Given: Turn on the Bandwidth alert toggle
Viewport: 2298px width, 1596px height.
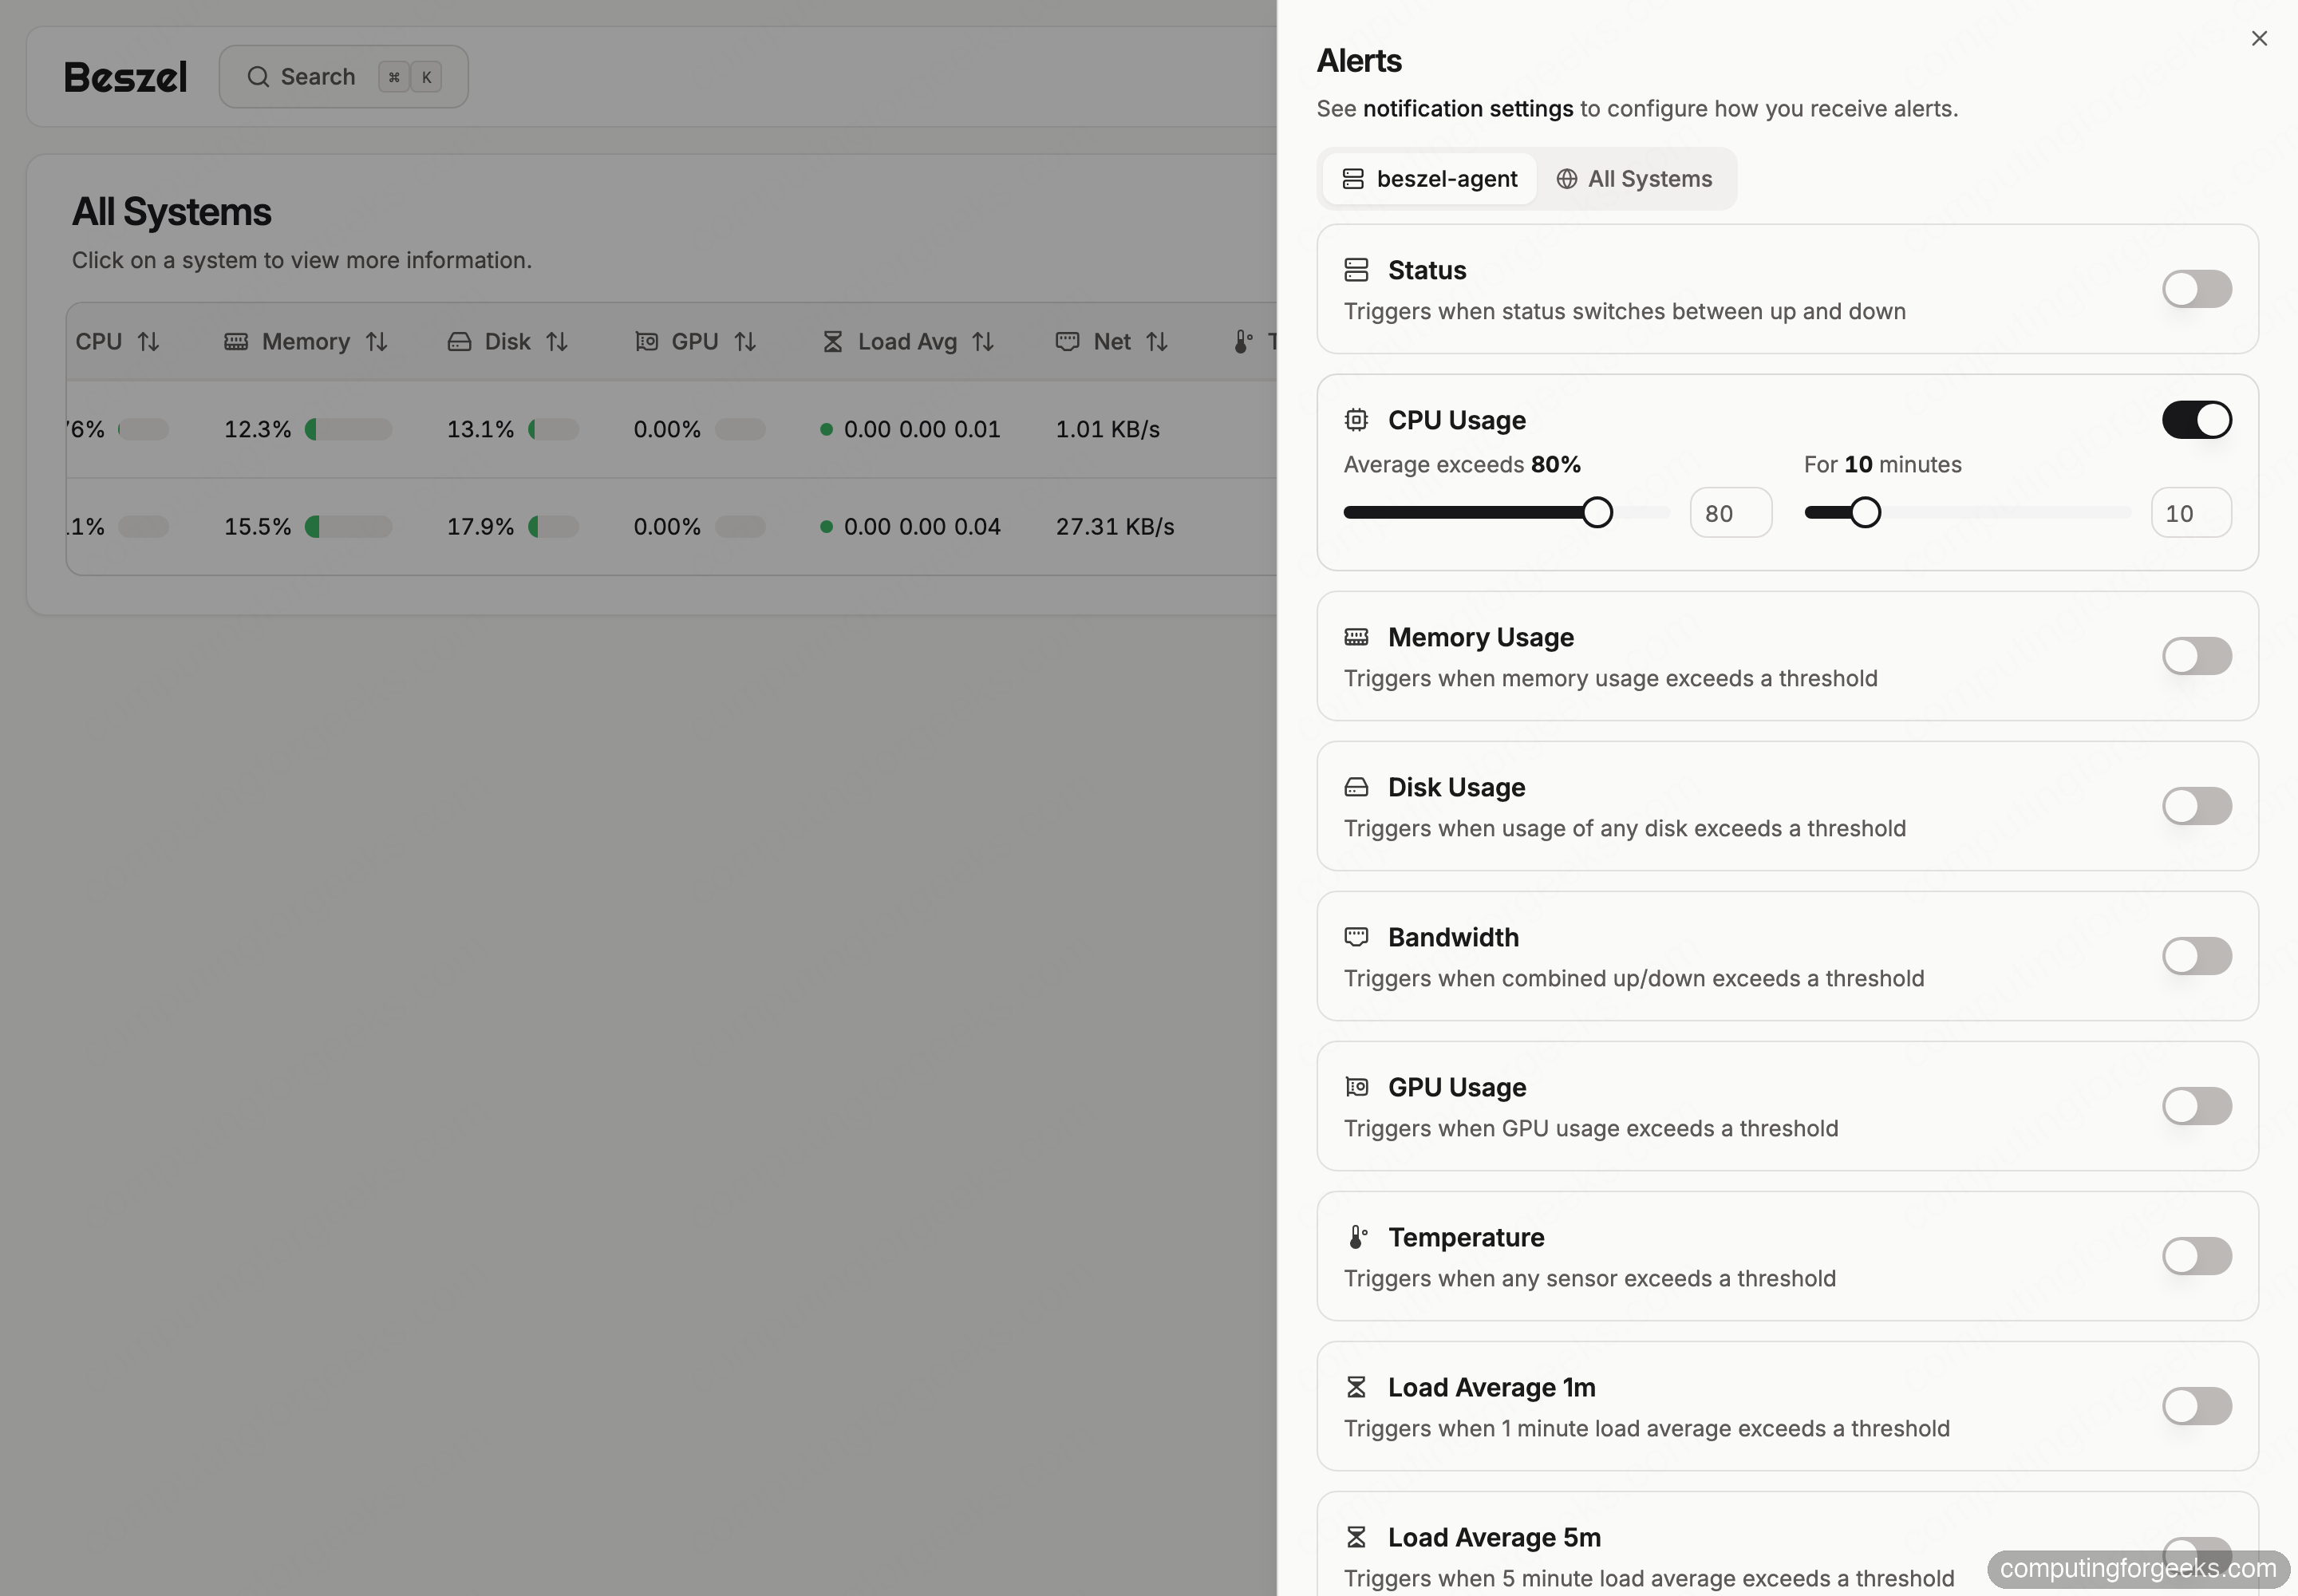Looking at the screenshot, I should pos(2196,956).
